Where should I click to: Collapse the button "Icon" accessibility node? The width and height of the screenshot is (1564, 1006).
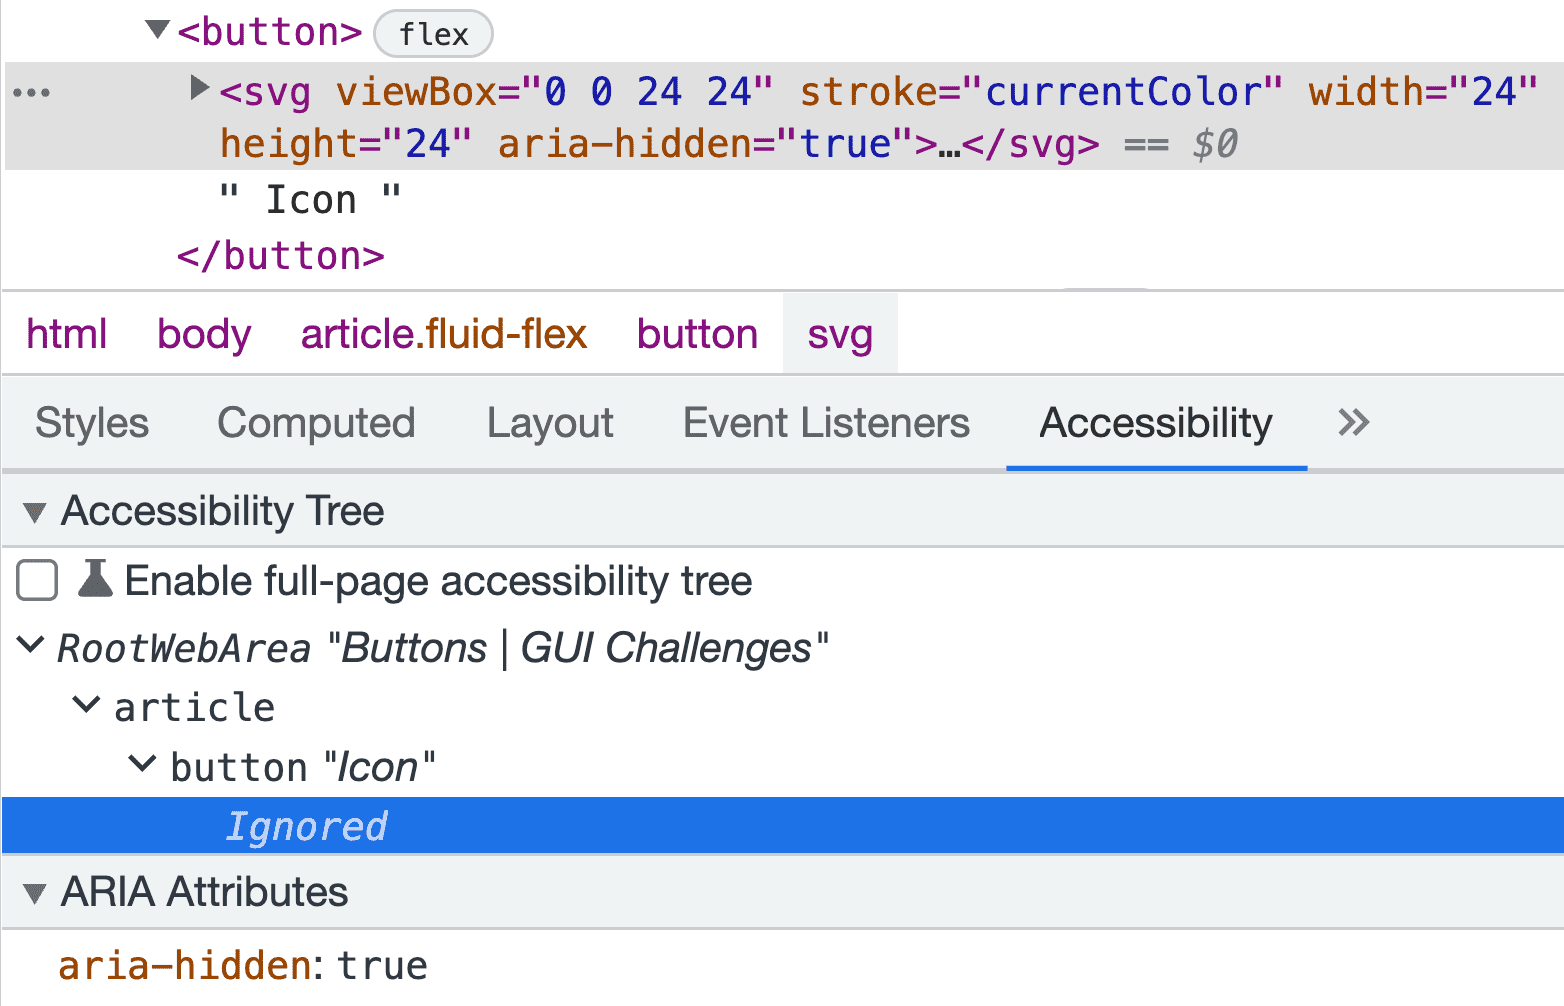141,763
